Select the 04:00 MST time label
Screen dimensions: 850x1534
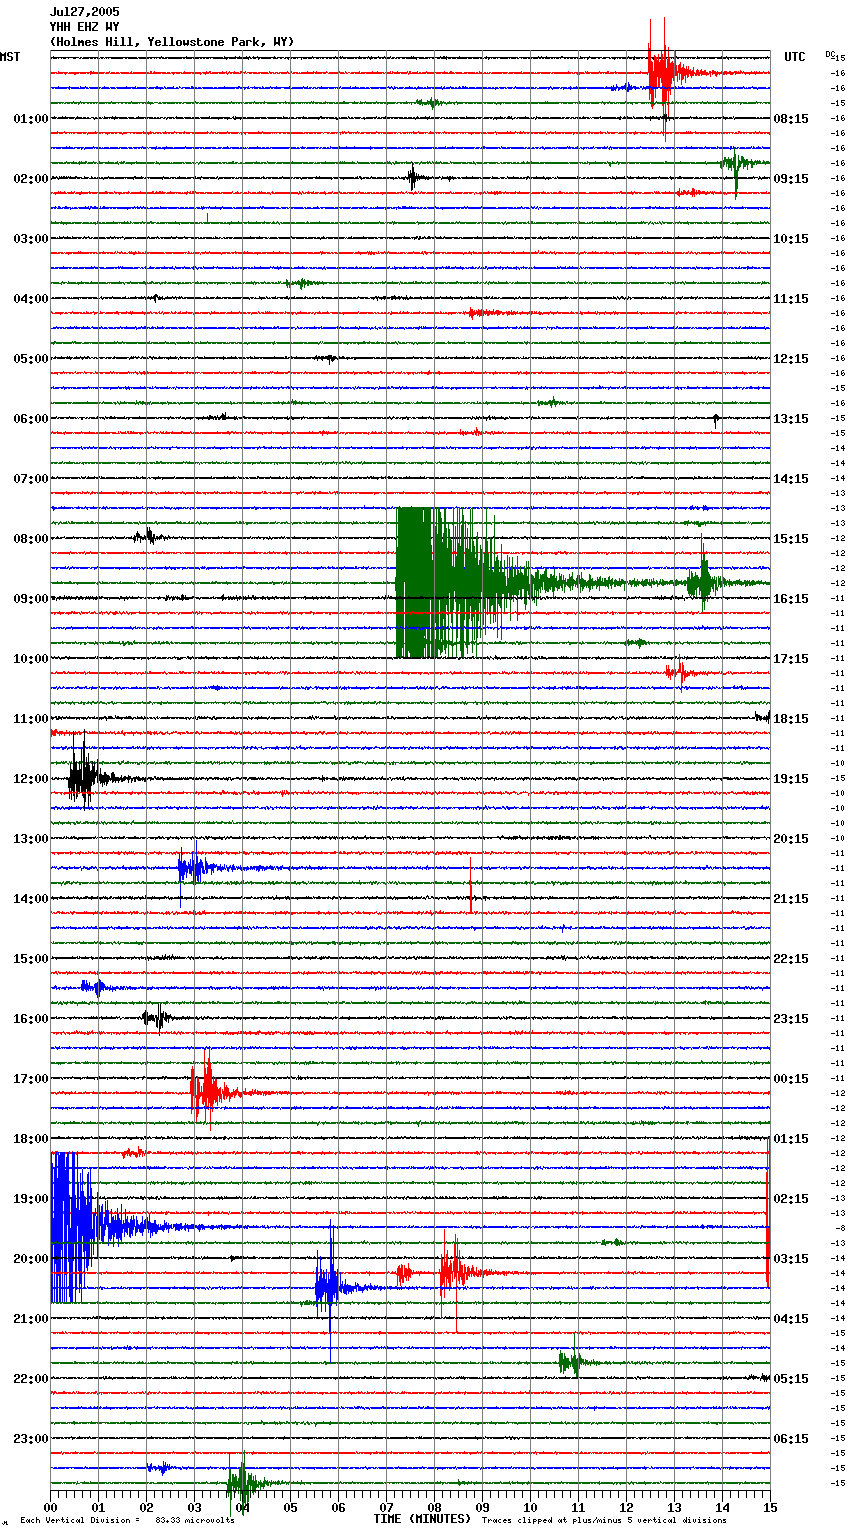(31, 299)
